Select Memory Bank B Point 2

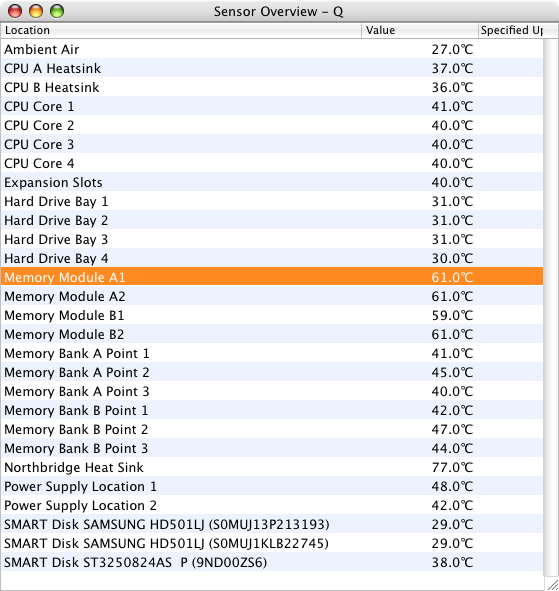point(272,429)
